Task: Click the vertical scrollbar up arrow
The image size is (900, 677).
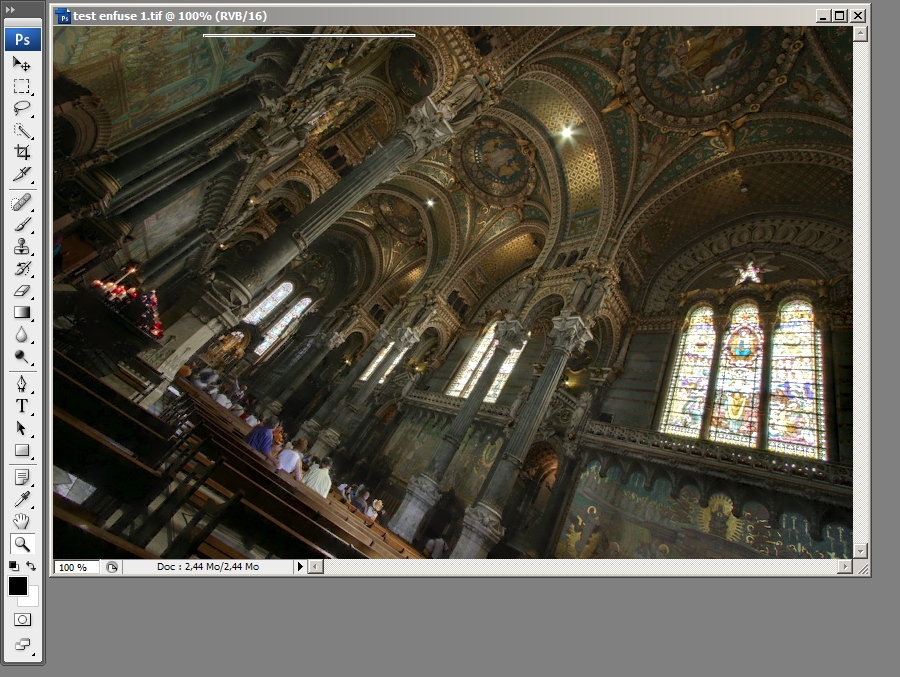Action: 860,34
